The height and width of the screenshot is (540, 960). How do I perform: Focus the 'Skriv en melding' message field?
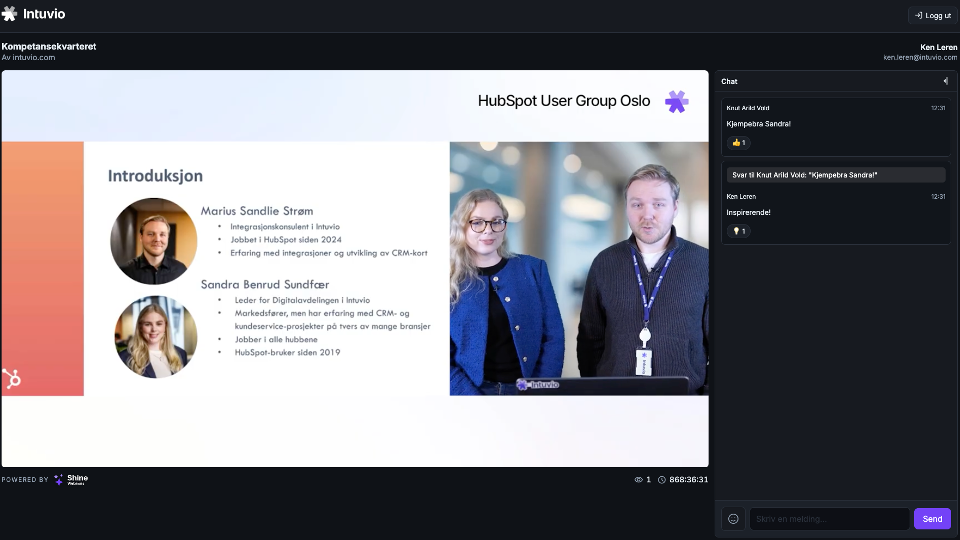tap(830, 519)
